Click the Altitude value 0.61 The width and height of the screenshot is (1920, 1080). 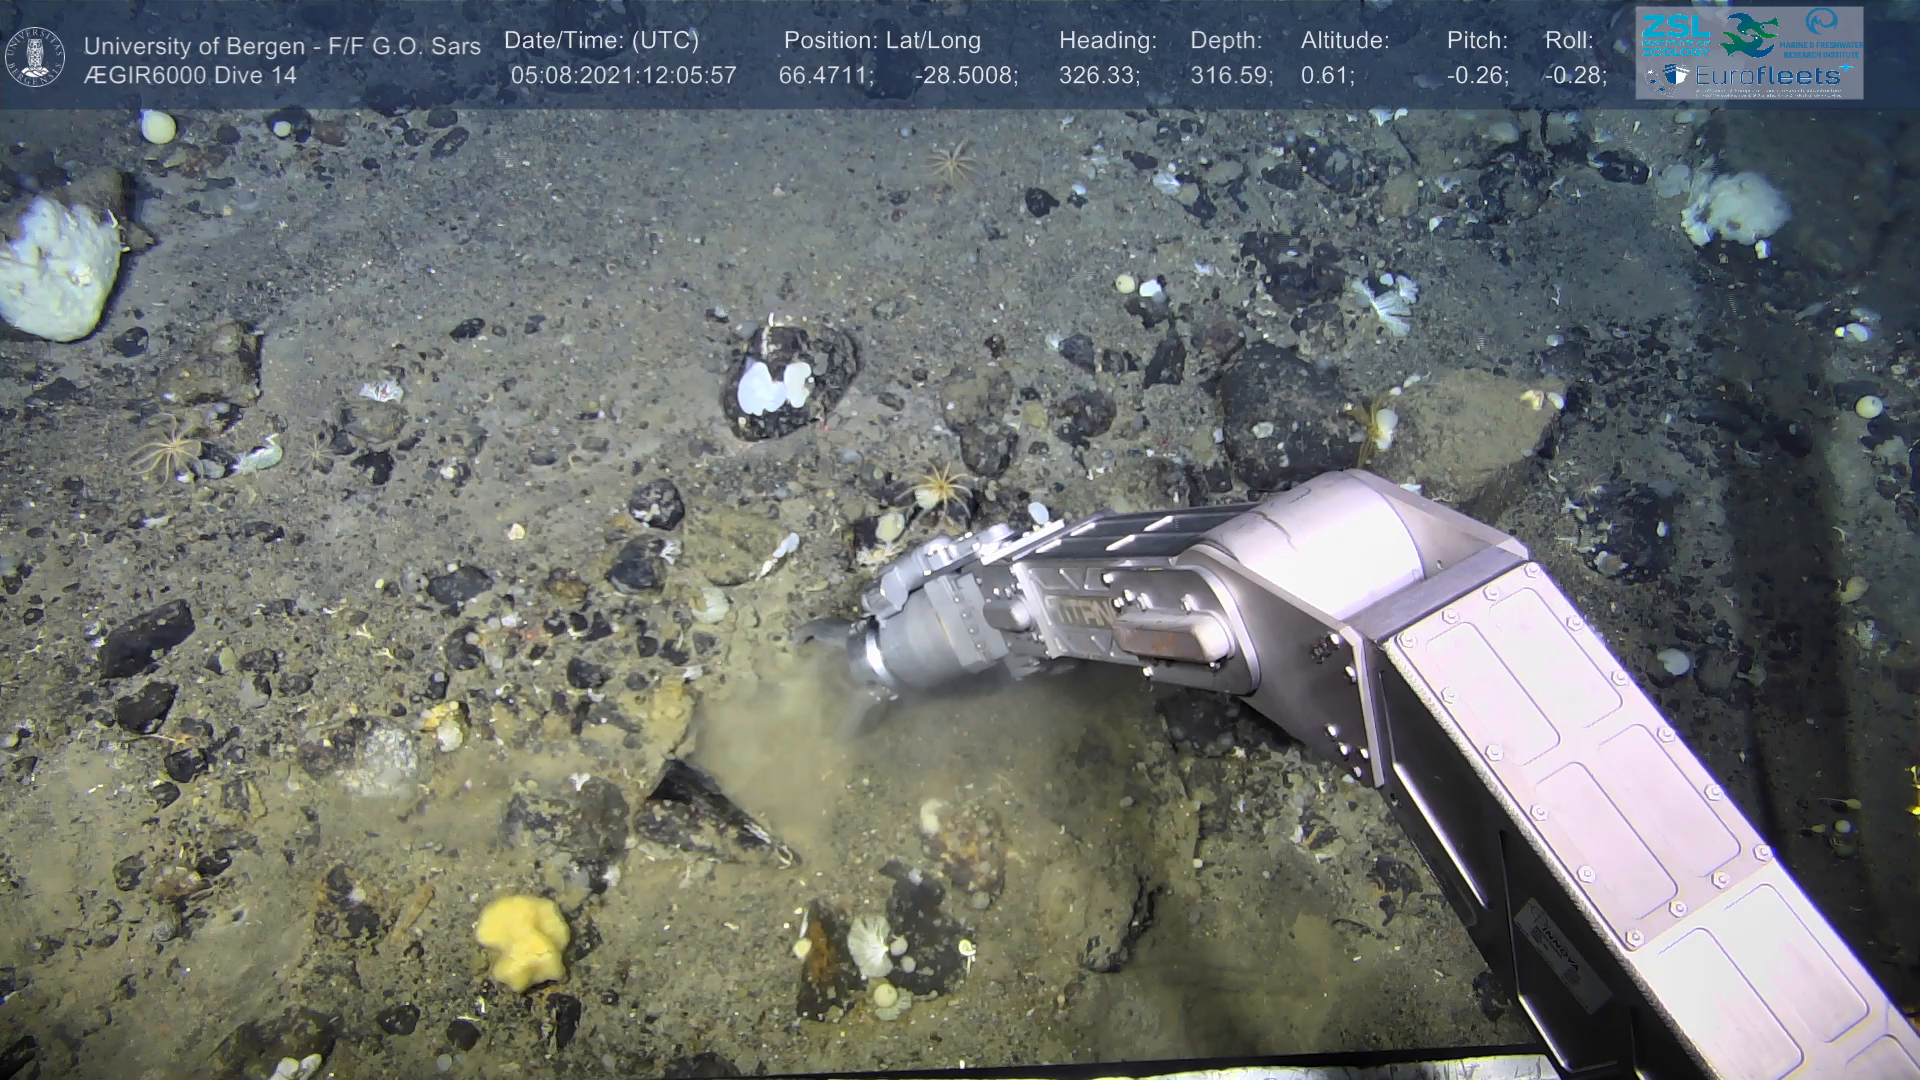point(1327,76)
